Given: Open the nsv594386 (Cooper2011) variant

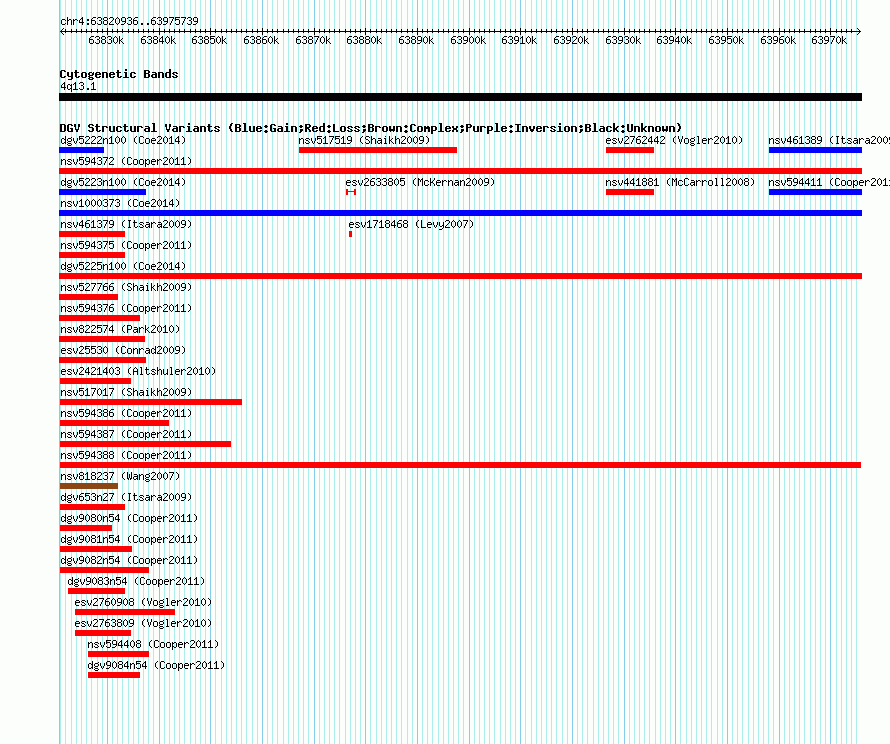Looking at the screenshot, I should click(126, 413).
